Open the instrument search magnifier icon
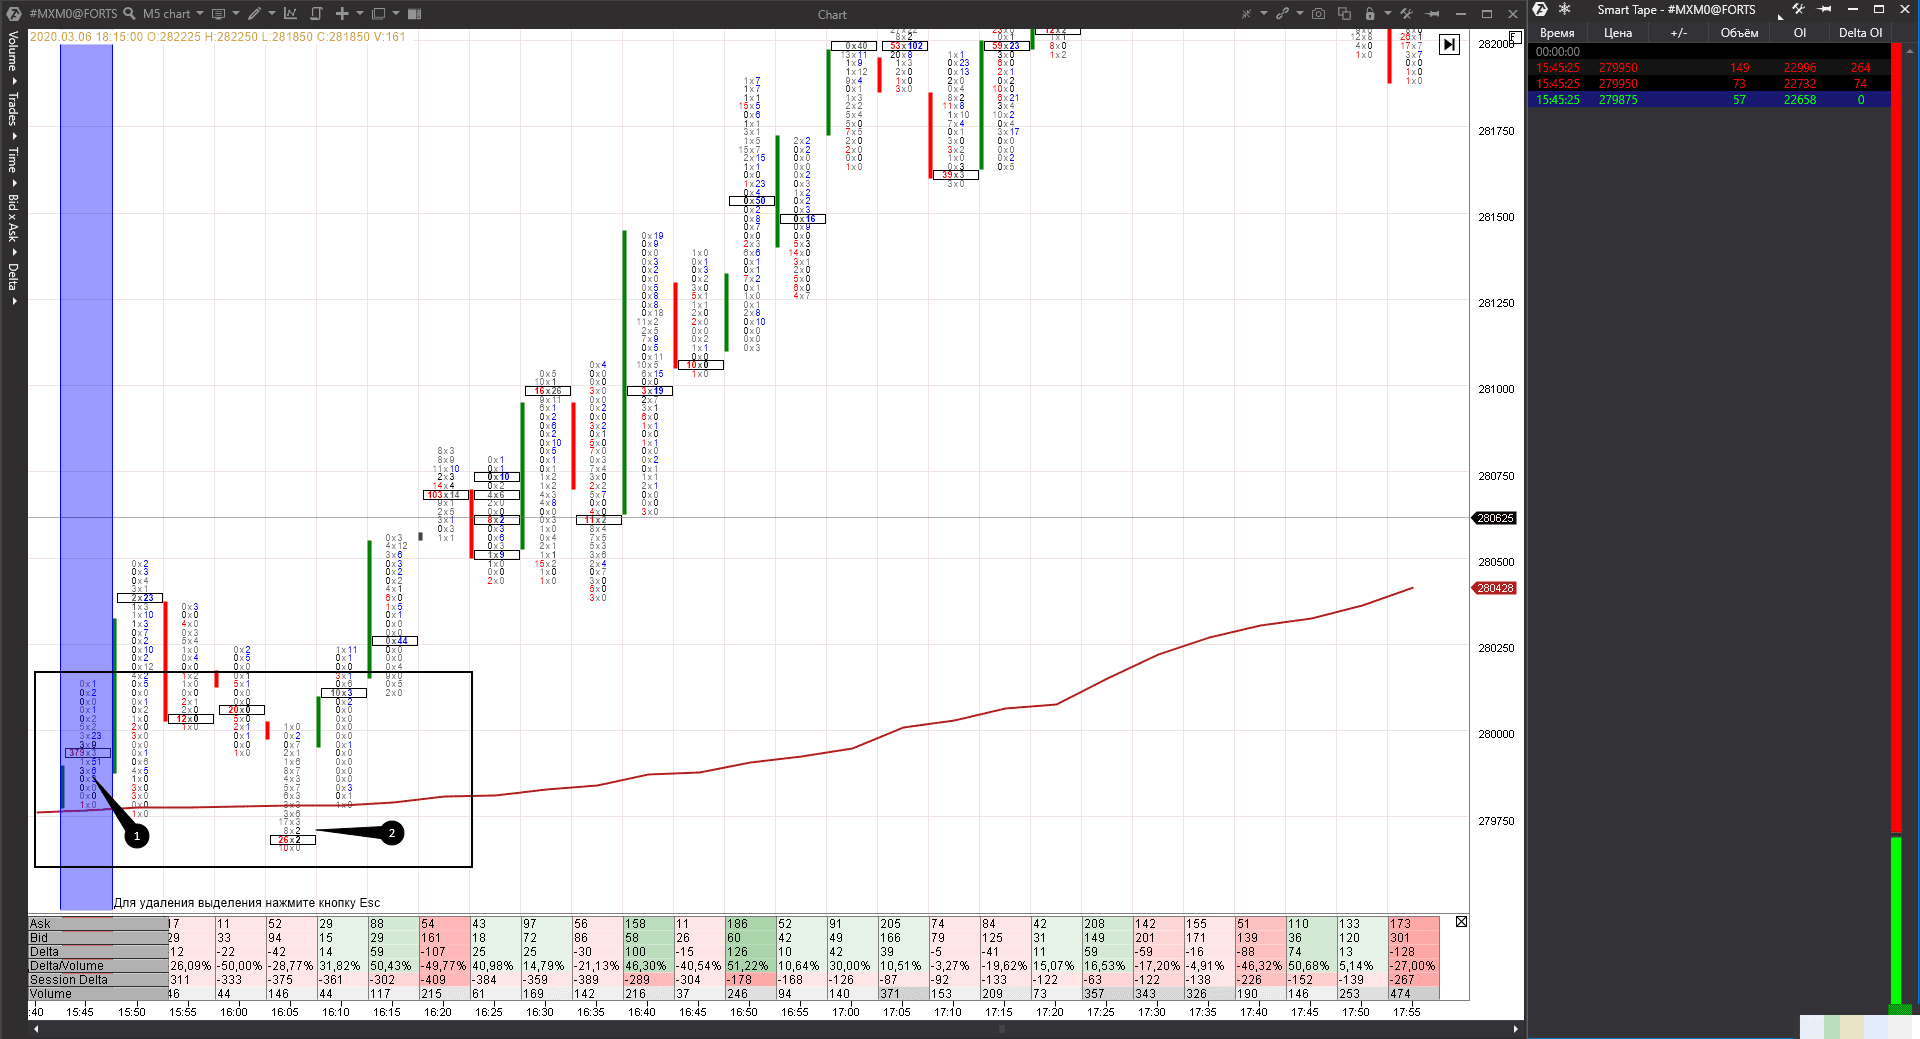This screenshot has height=1039, width=1920. (x=129, y=14)
